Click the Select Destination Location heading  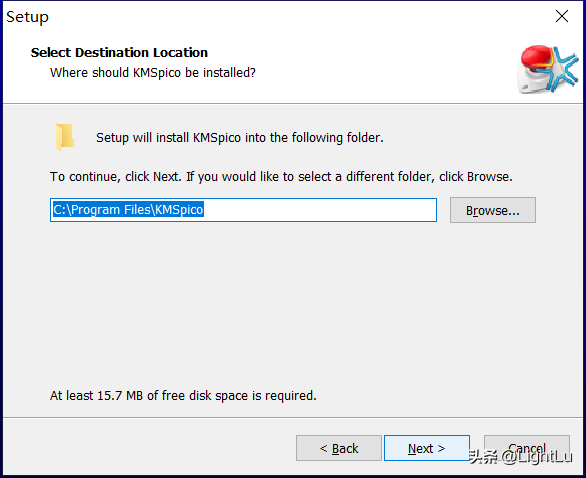pos(119,52)
